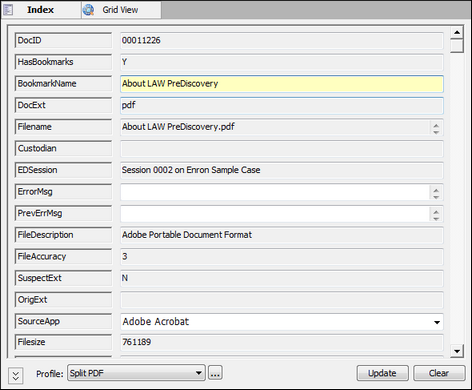Click the DocExt field containing pdf

pyautogui.click(x=282, y=106)
